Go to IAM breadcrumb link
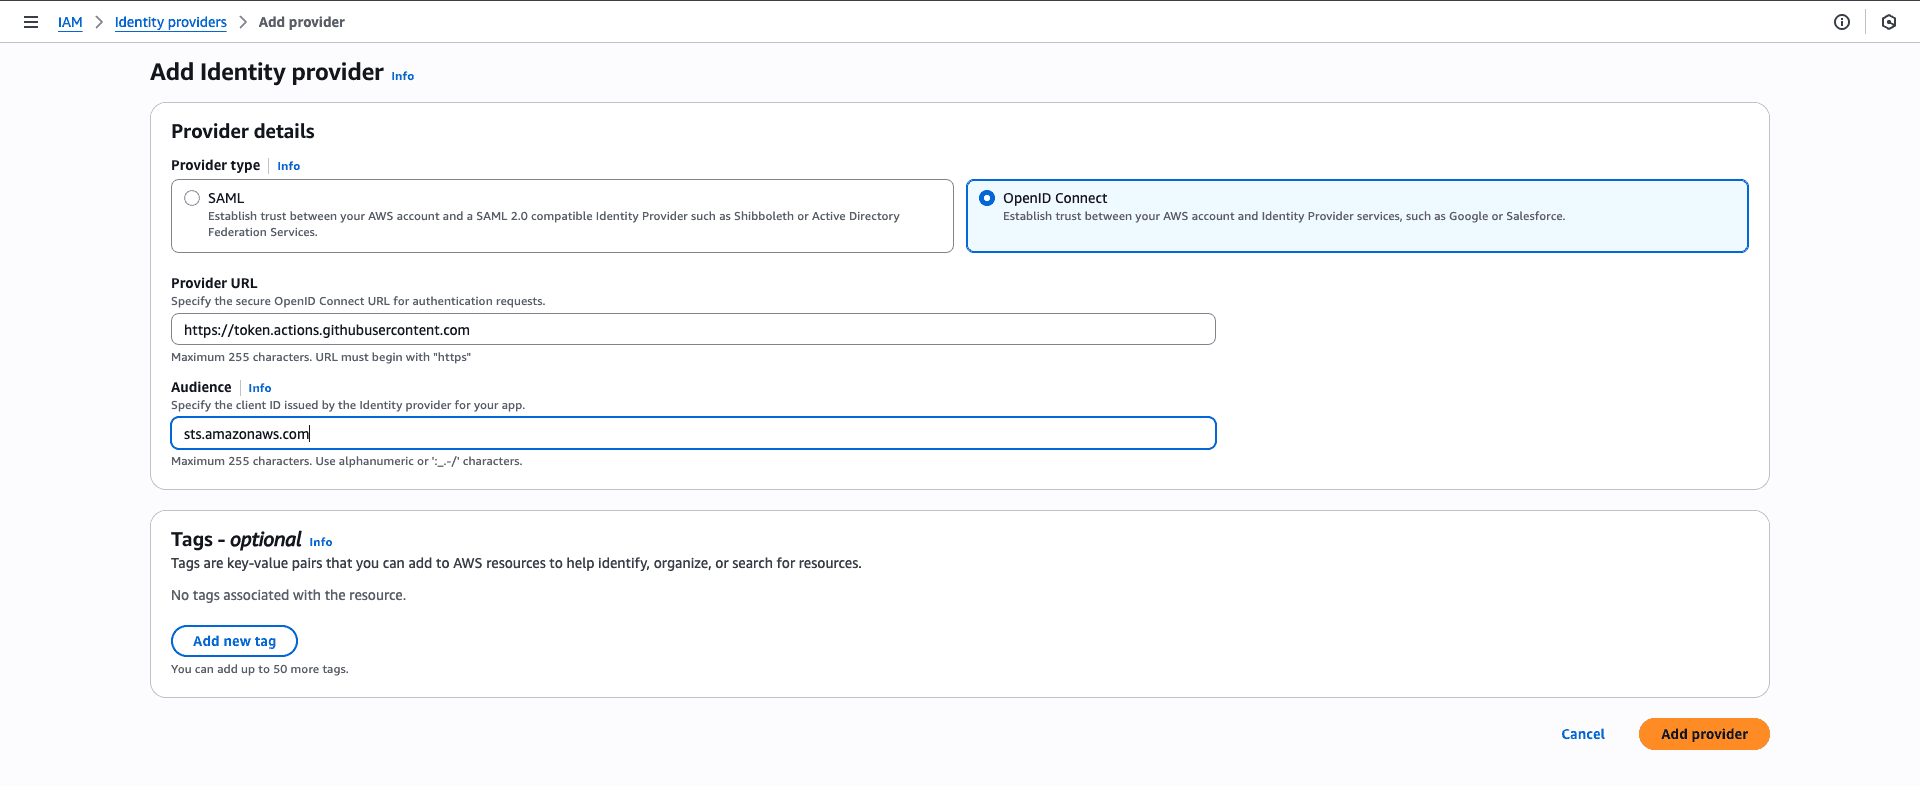This screenshot has height=786, width=1920. point(70,22)
